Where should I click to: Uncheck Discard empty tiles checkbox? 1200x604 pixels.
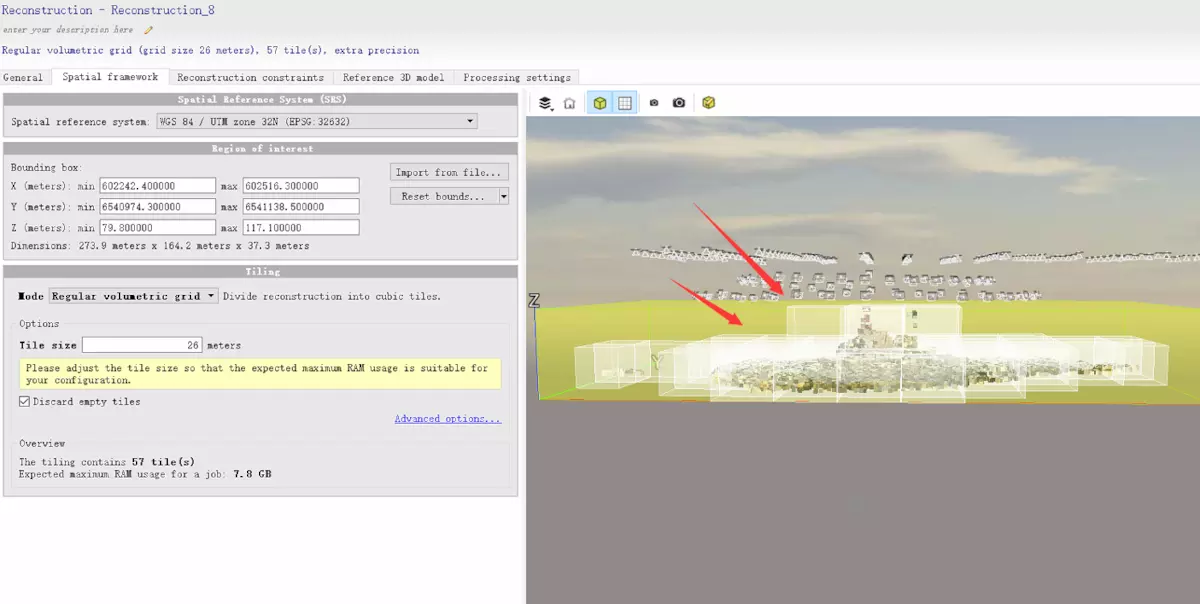pos(25,402)
